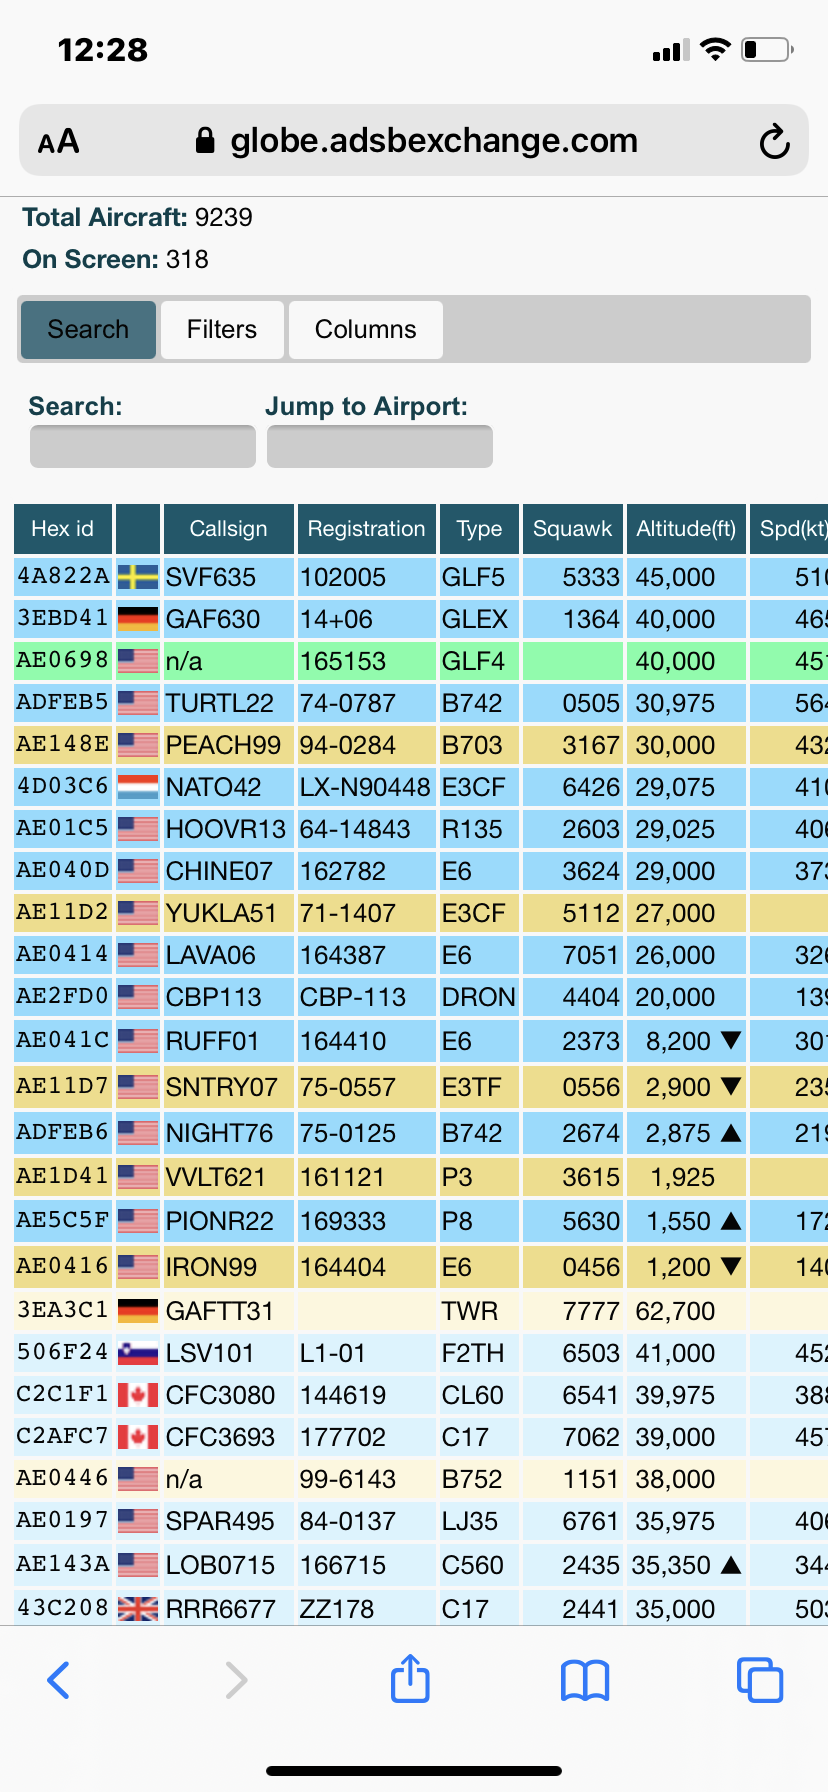Select aircraft with callsign VVLT621
The height and width of the screenshot is (1792, 828).
229,1177
